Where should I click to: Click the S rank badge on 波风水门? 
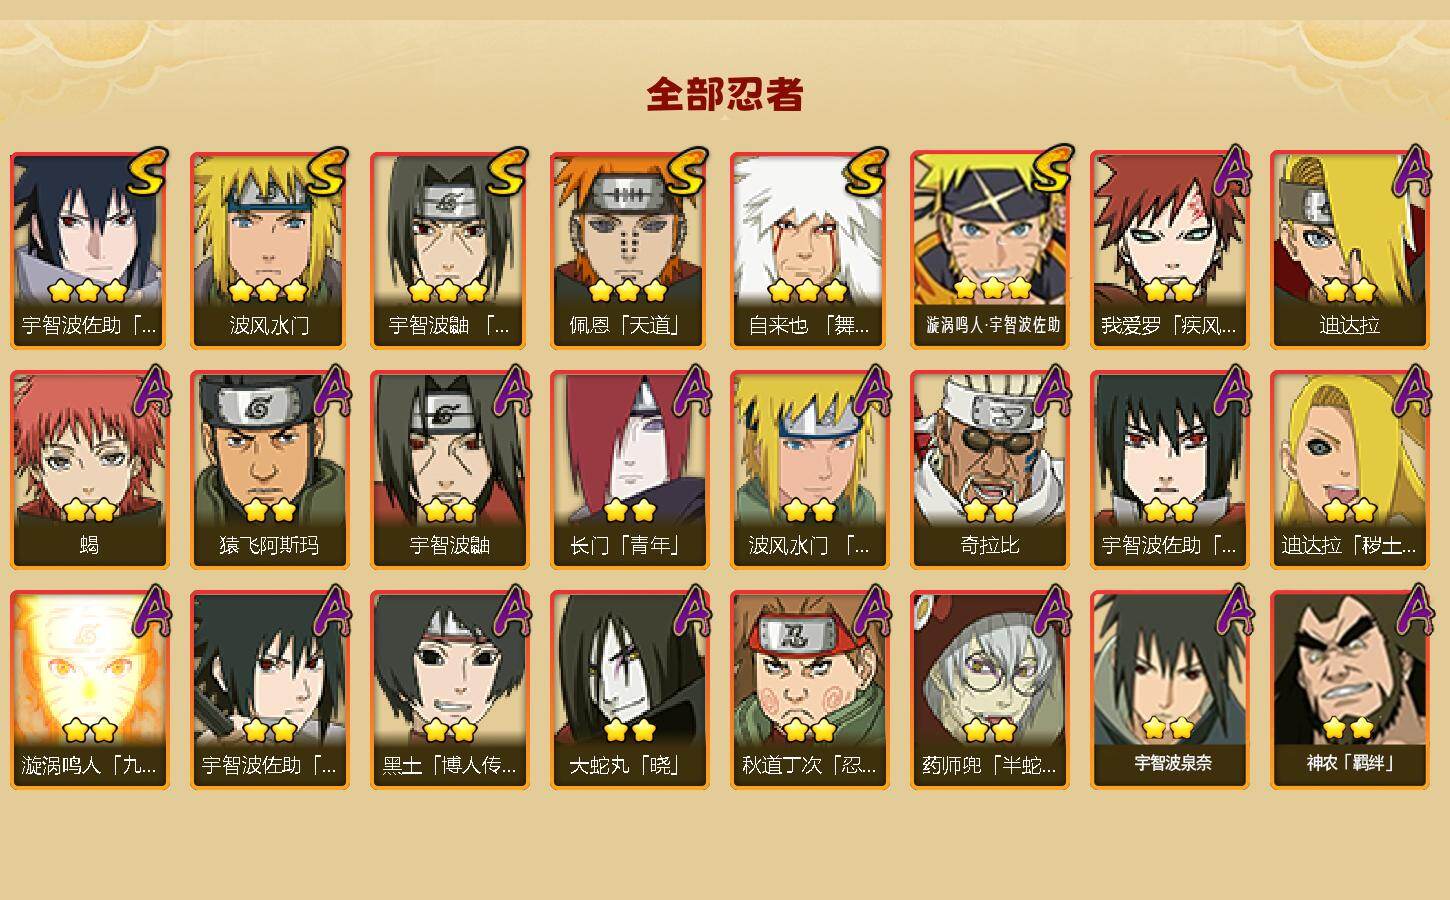(x=327, y=172)
